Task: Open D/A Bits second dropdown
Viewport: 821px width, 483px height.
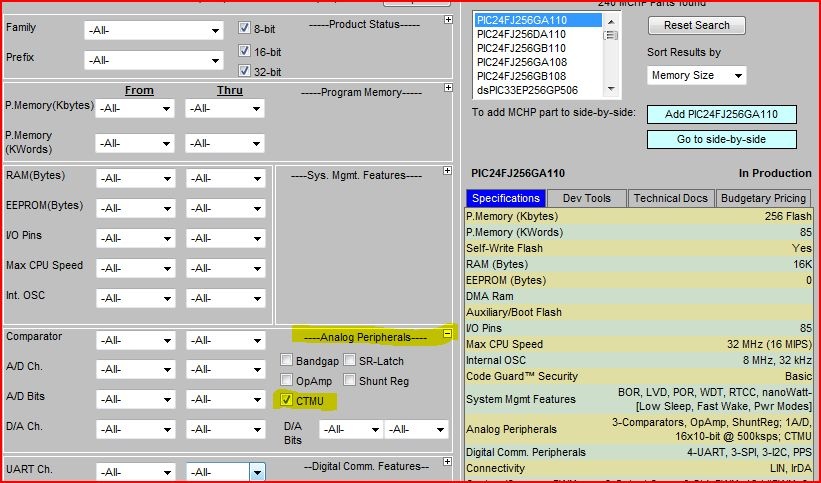Action: pos(416,429)
